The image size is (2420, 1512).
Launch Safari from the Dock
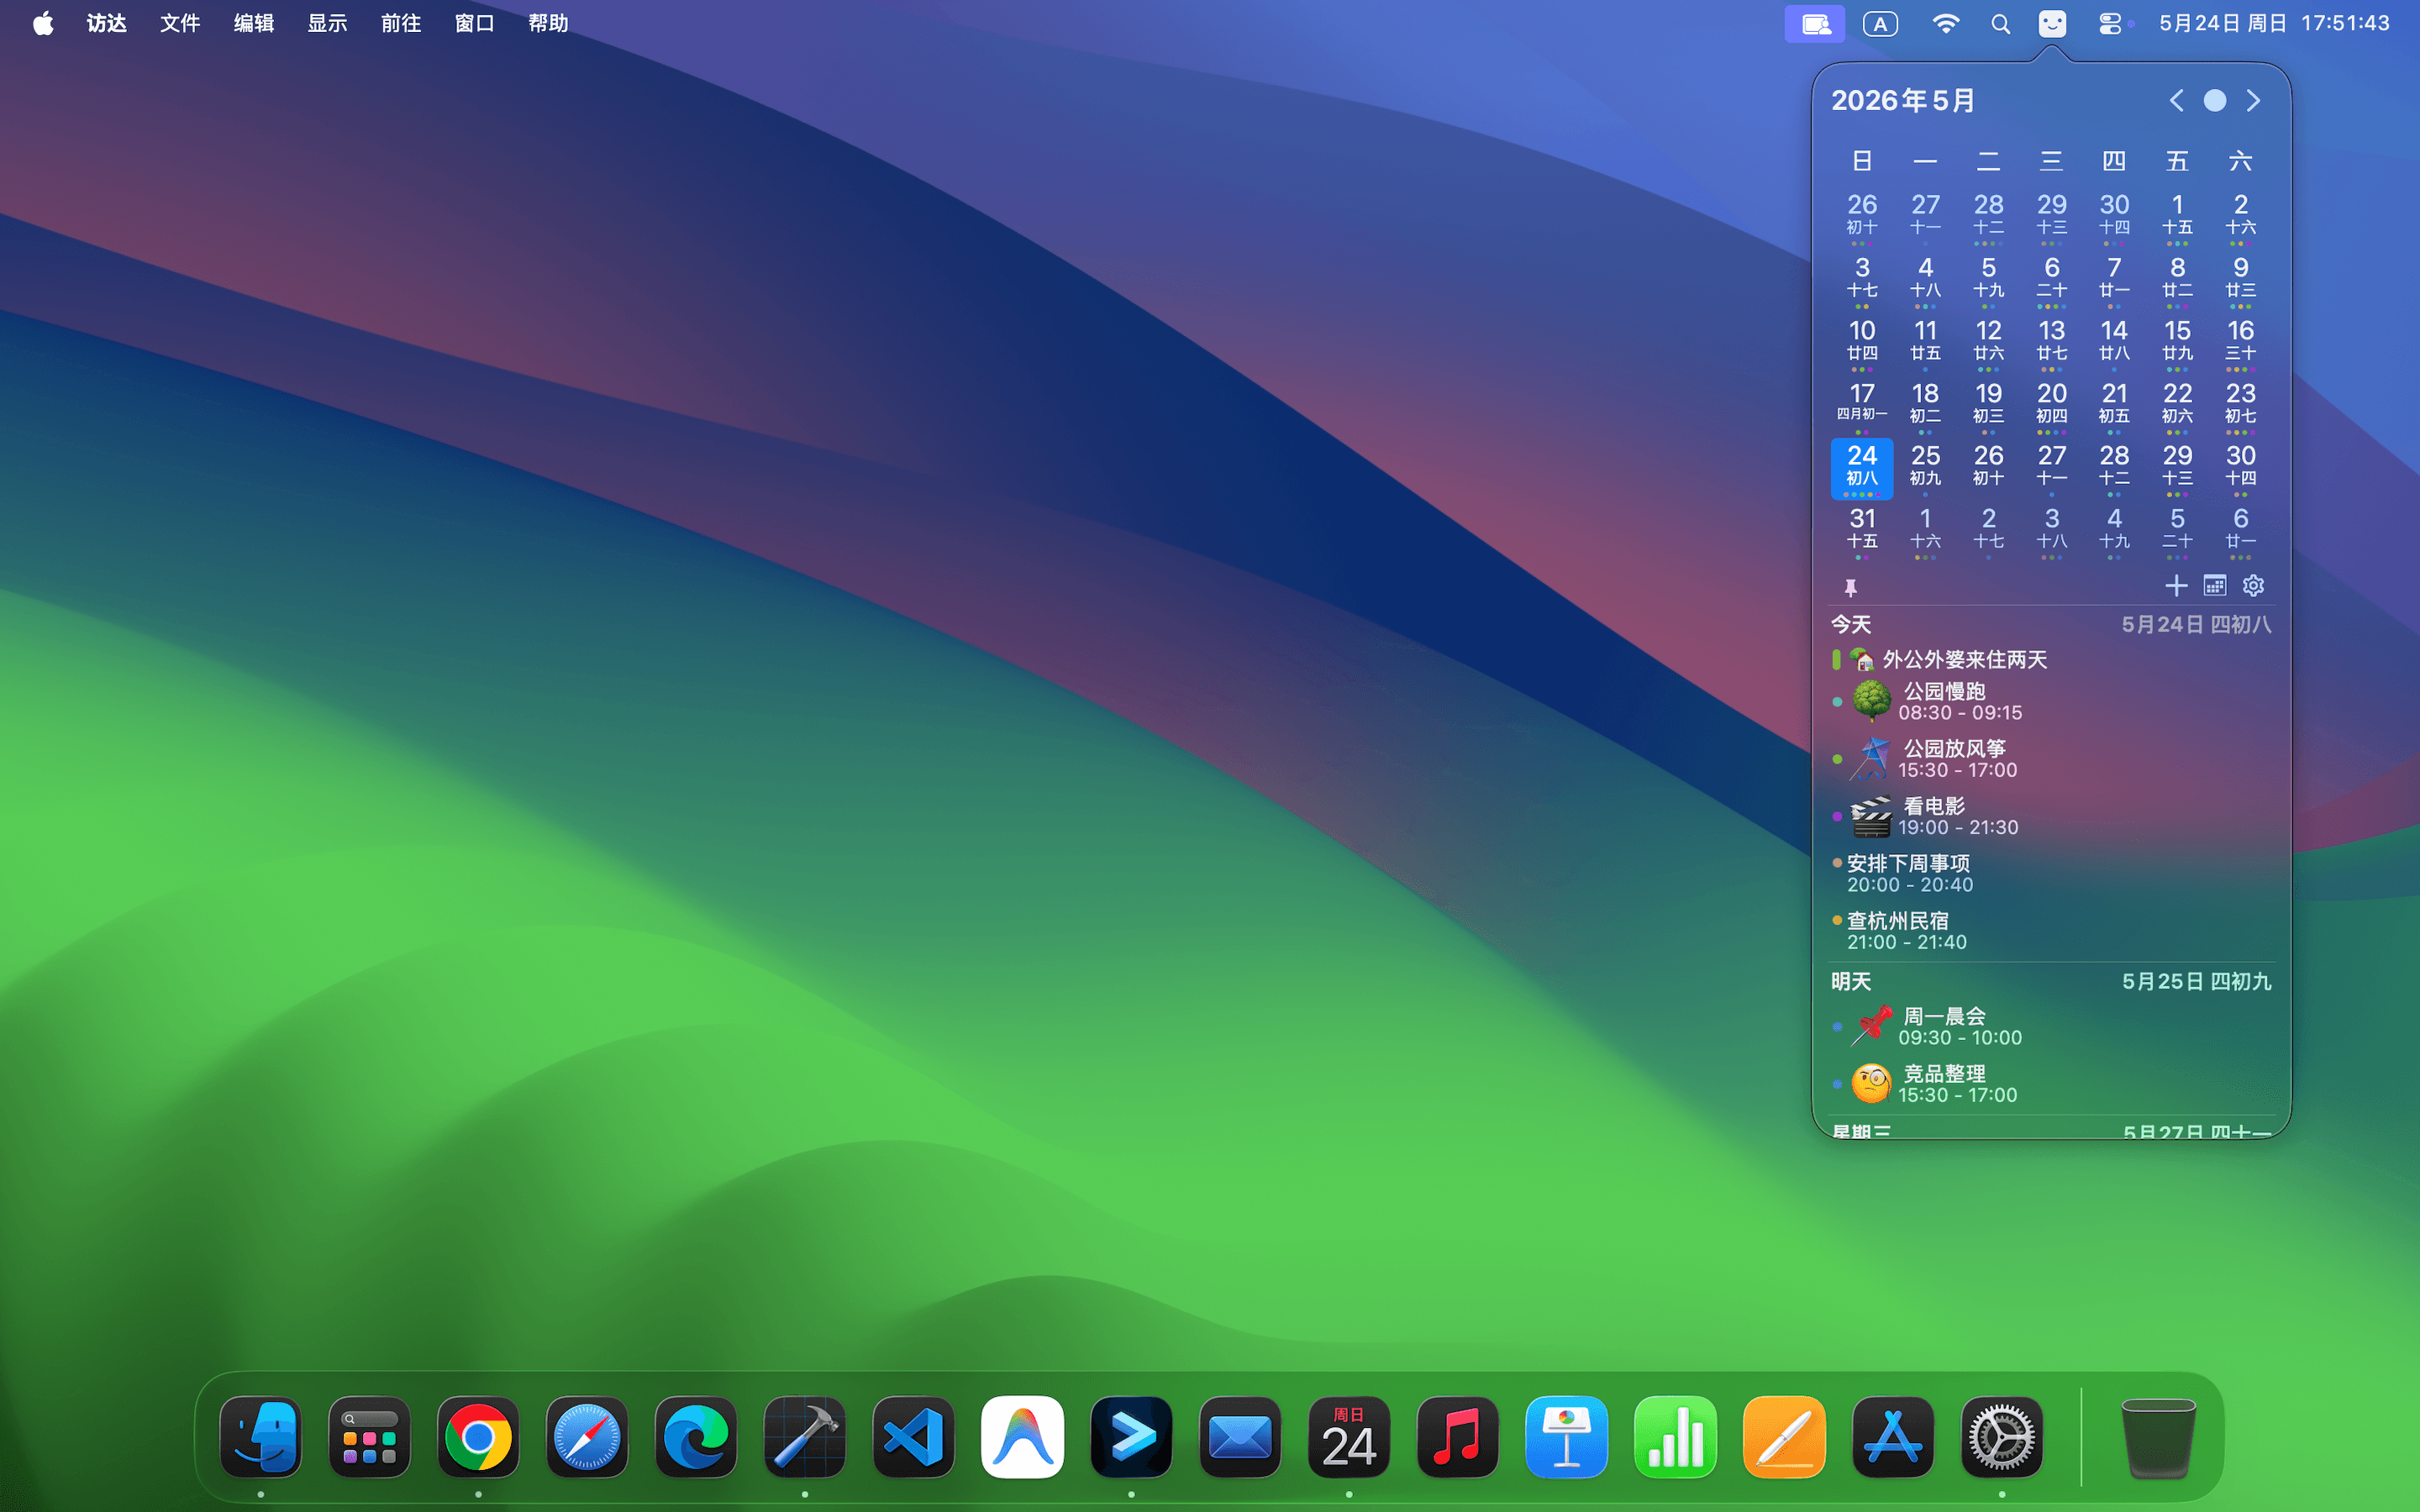pos(587,1437)
